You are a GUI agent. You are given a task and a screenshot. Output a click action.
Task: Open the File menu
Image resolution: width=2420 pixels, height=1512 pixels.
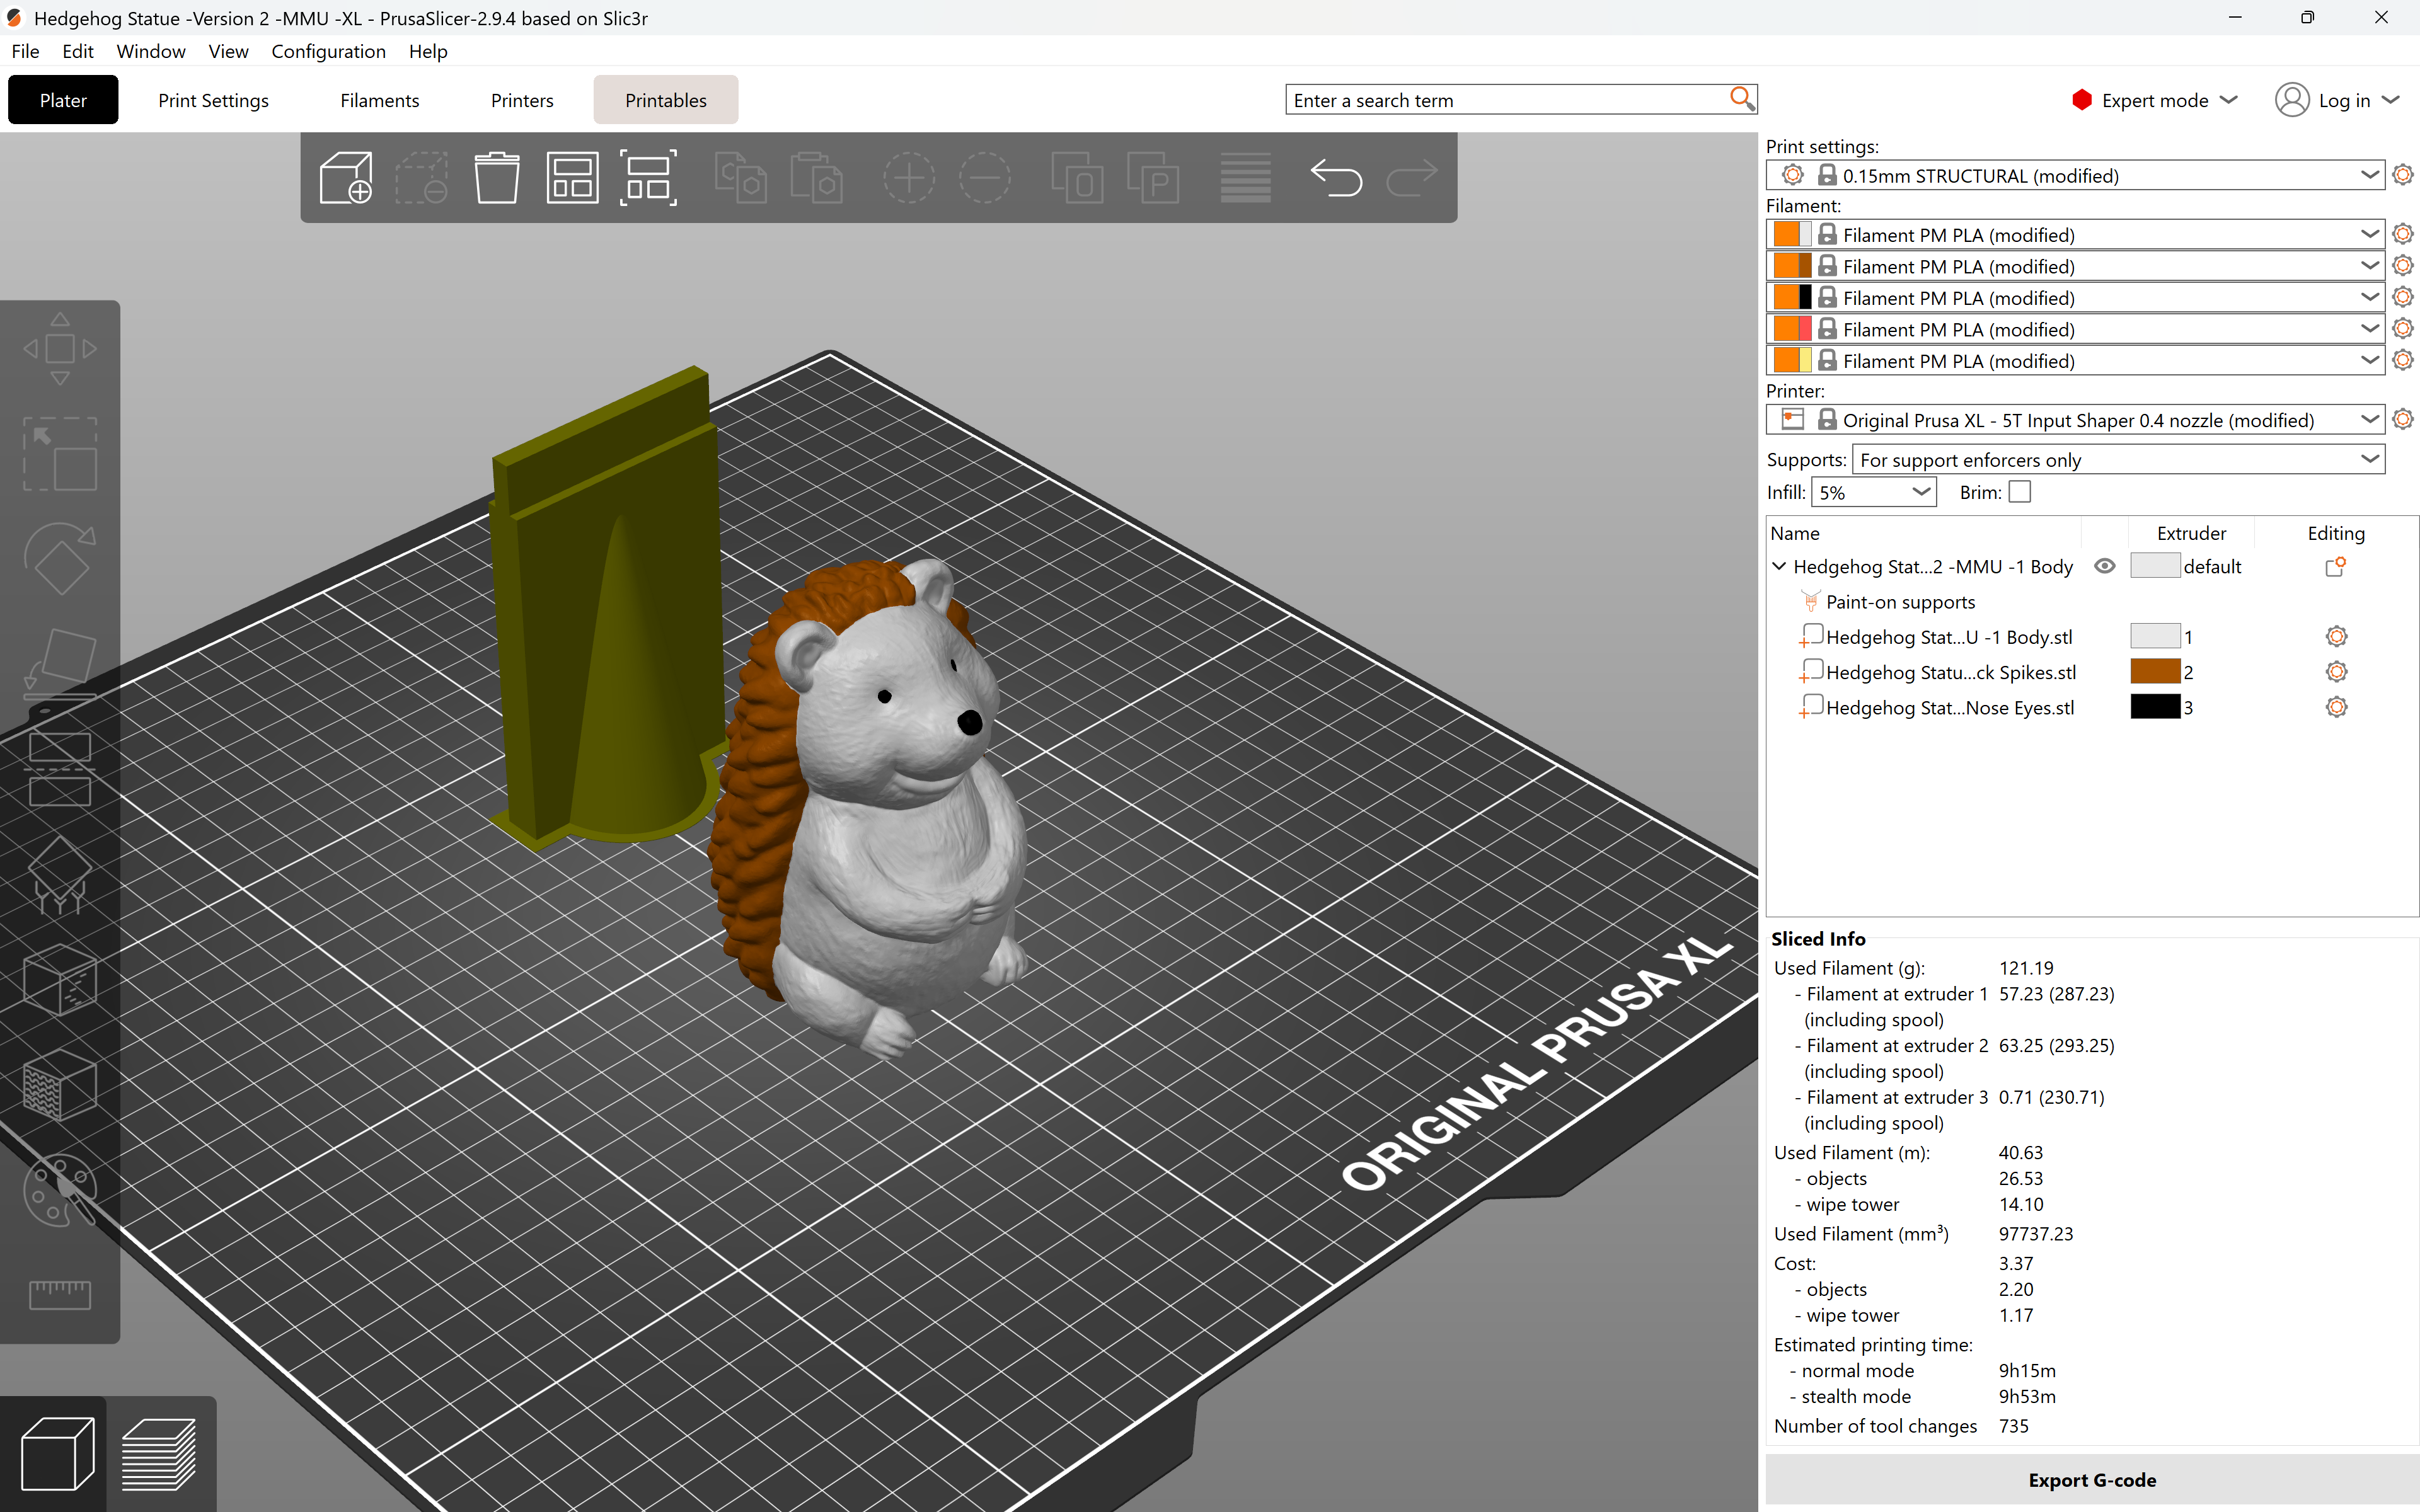click(x=25, y=51)
